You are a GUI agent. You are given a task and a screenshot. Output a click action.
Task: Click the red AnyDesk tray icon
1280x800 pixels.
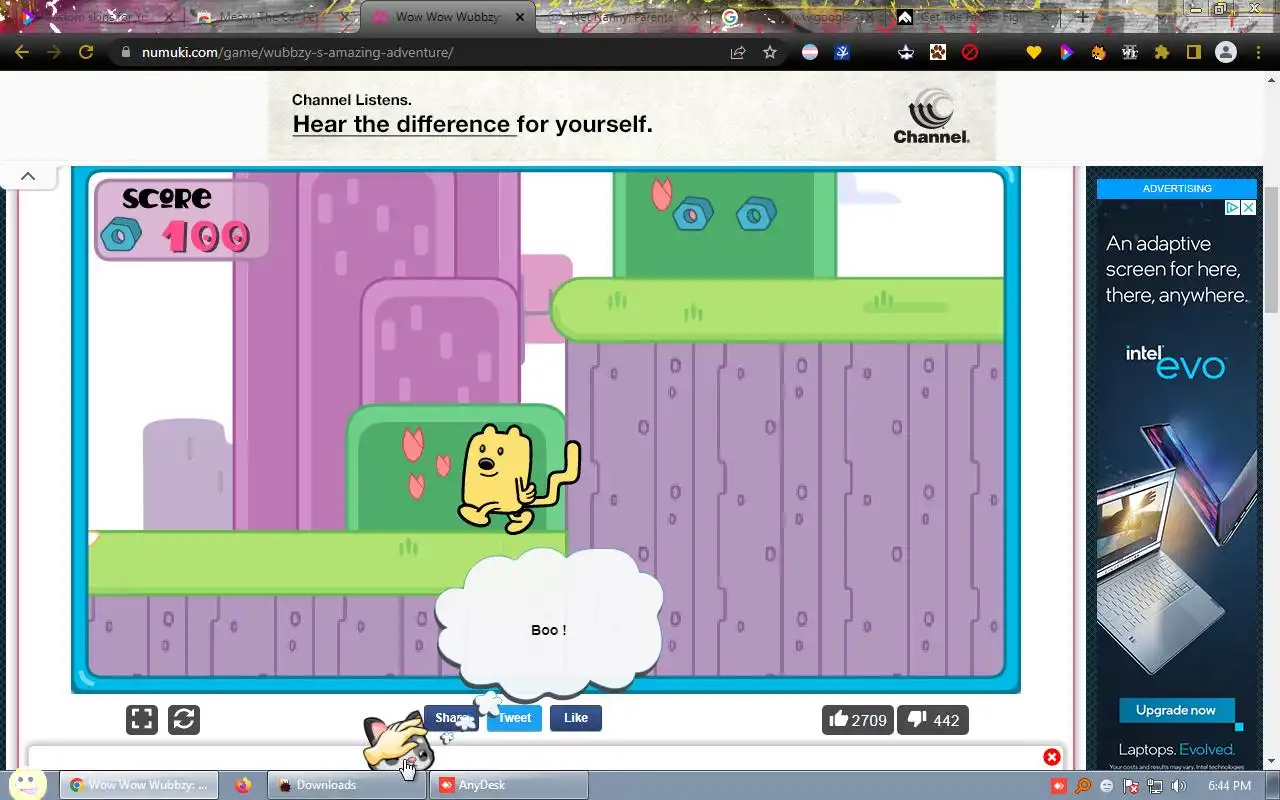click(x=1059, y=786)
